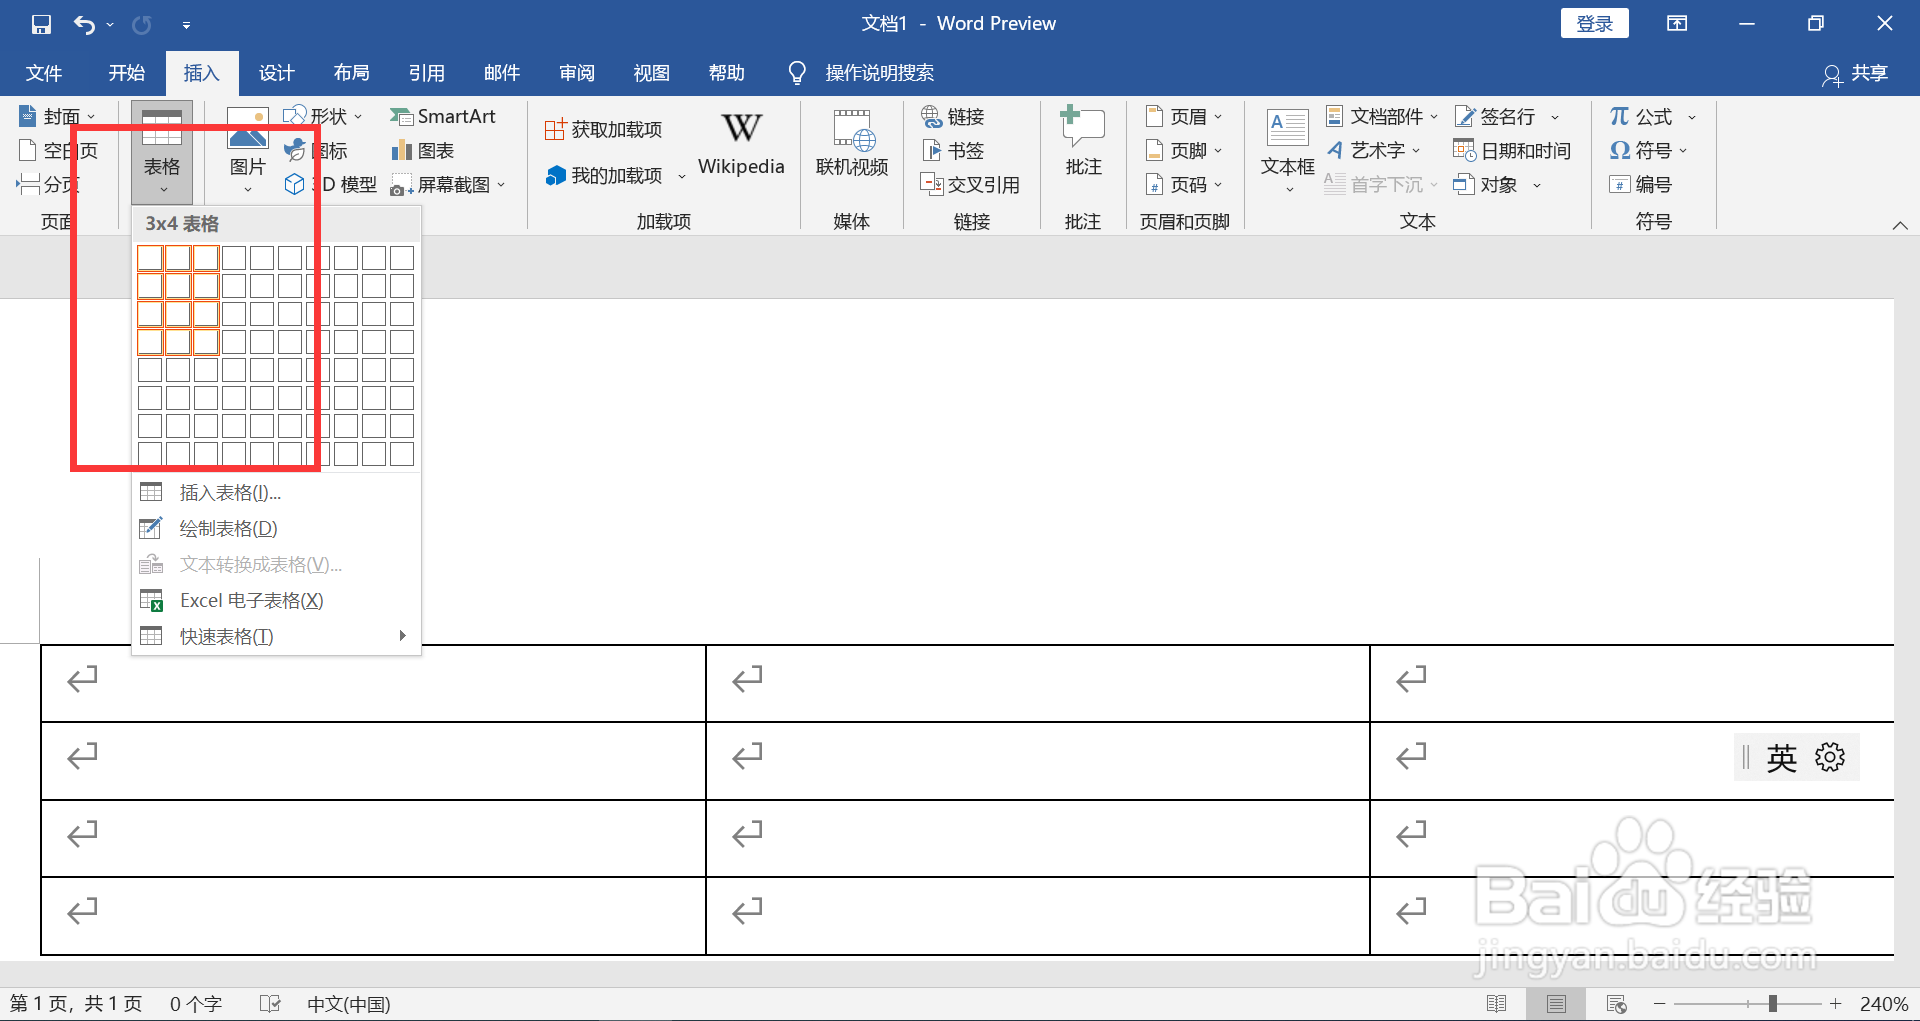The width and height of the screenshot is (1920, 1021).
Task: Switch to print layout view
Action: pos(1556,1004)
